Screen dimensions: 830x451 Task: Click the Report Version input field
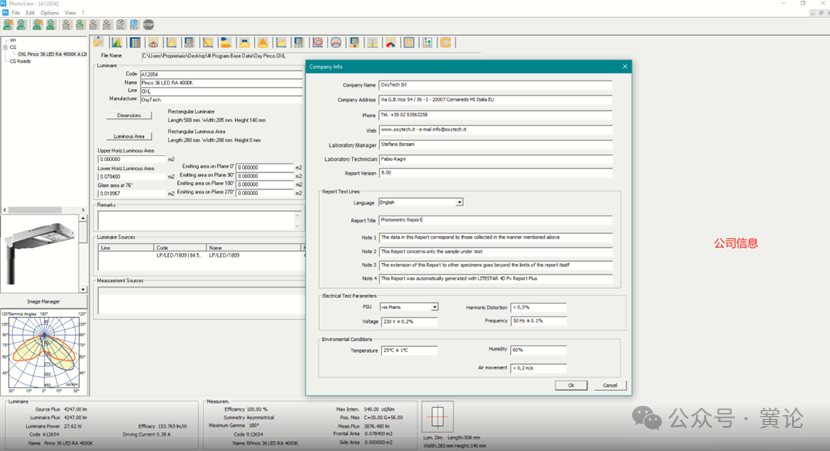[x=495, y=173]
